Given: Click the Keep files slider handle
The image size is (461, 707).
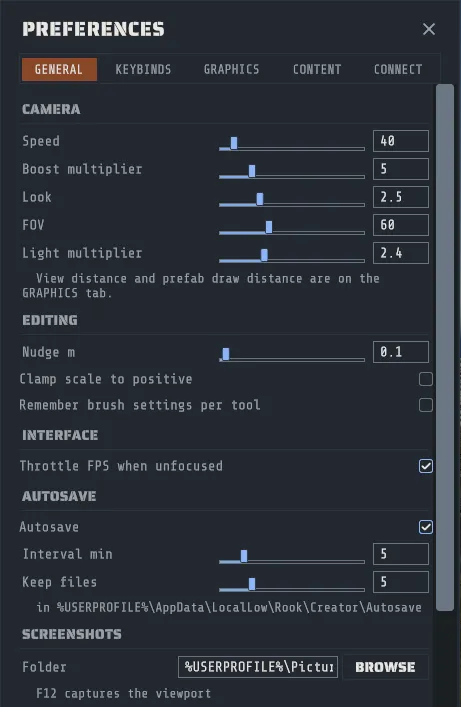Looking at the screenshot, I should tap(252, 584).
